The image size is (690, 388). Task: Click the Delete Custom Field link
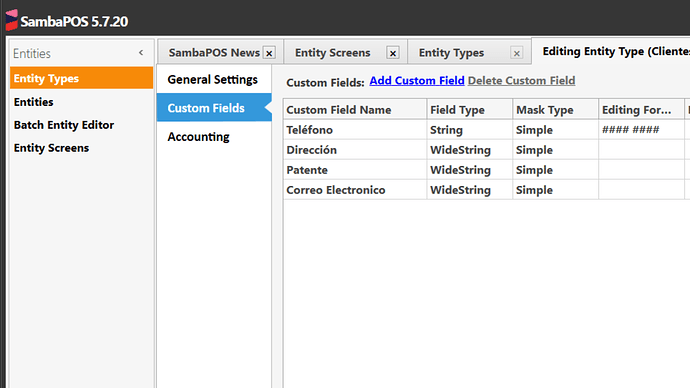pyautogui.click(x=521, y=81)
